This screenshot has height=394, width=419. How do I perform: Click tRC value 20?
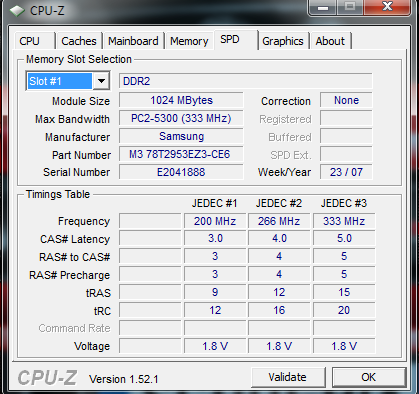pyautogui.click(x=344, y=310)
